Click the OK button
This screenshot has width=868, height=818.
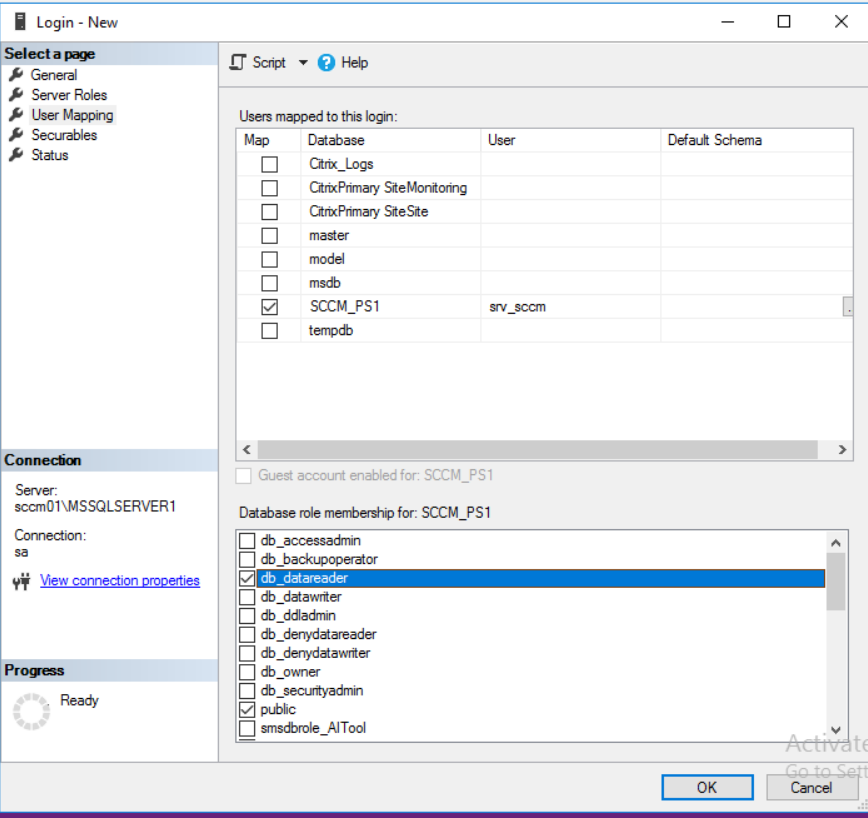click(706, 787)
